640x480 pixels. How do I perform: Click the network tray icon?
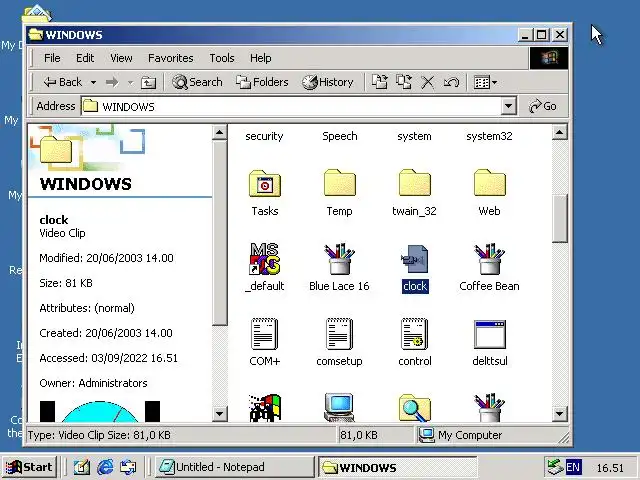(555, 467)
